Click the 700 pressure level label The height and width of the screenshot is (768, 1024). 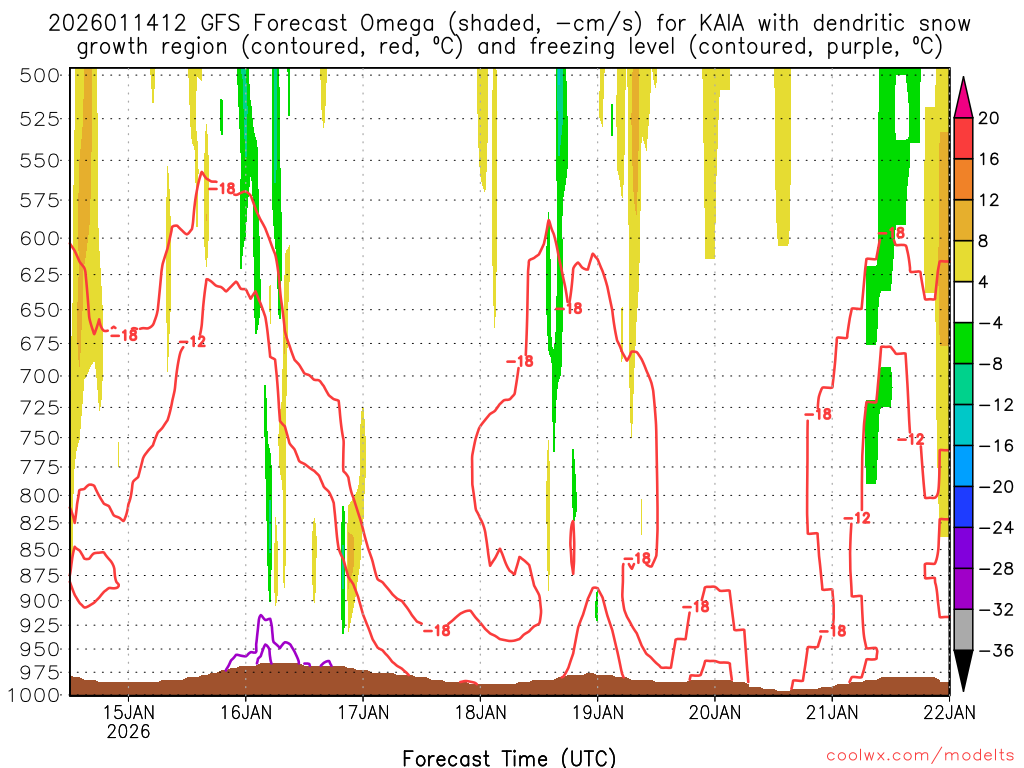point(40,376)
